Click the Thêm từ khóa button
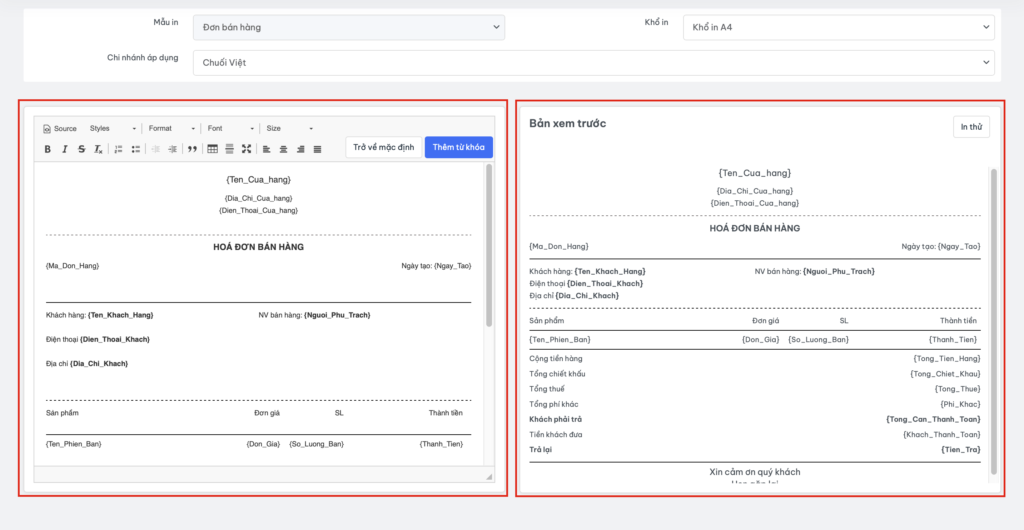 [x=458, y=147]
